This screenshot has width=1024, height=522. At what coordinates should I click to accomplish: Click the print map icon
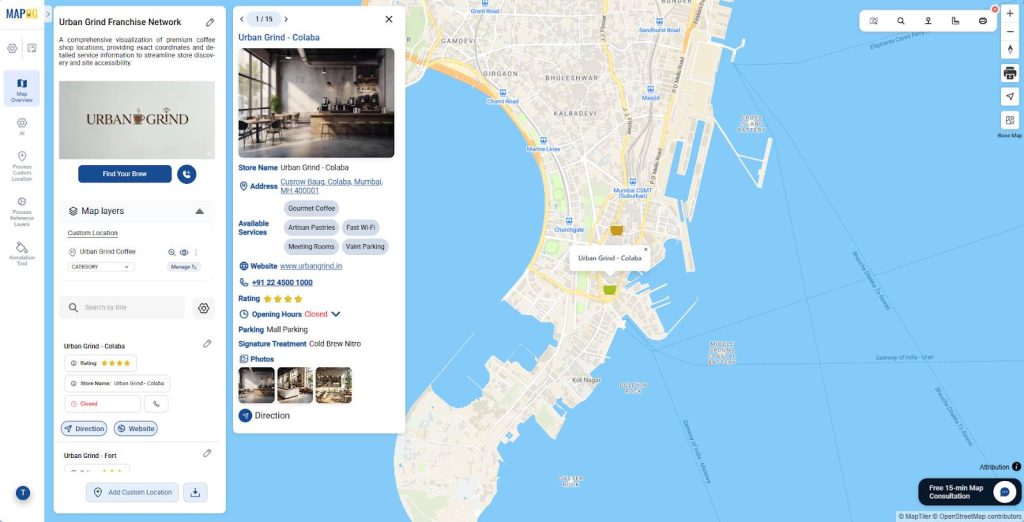(1010, 73)
